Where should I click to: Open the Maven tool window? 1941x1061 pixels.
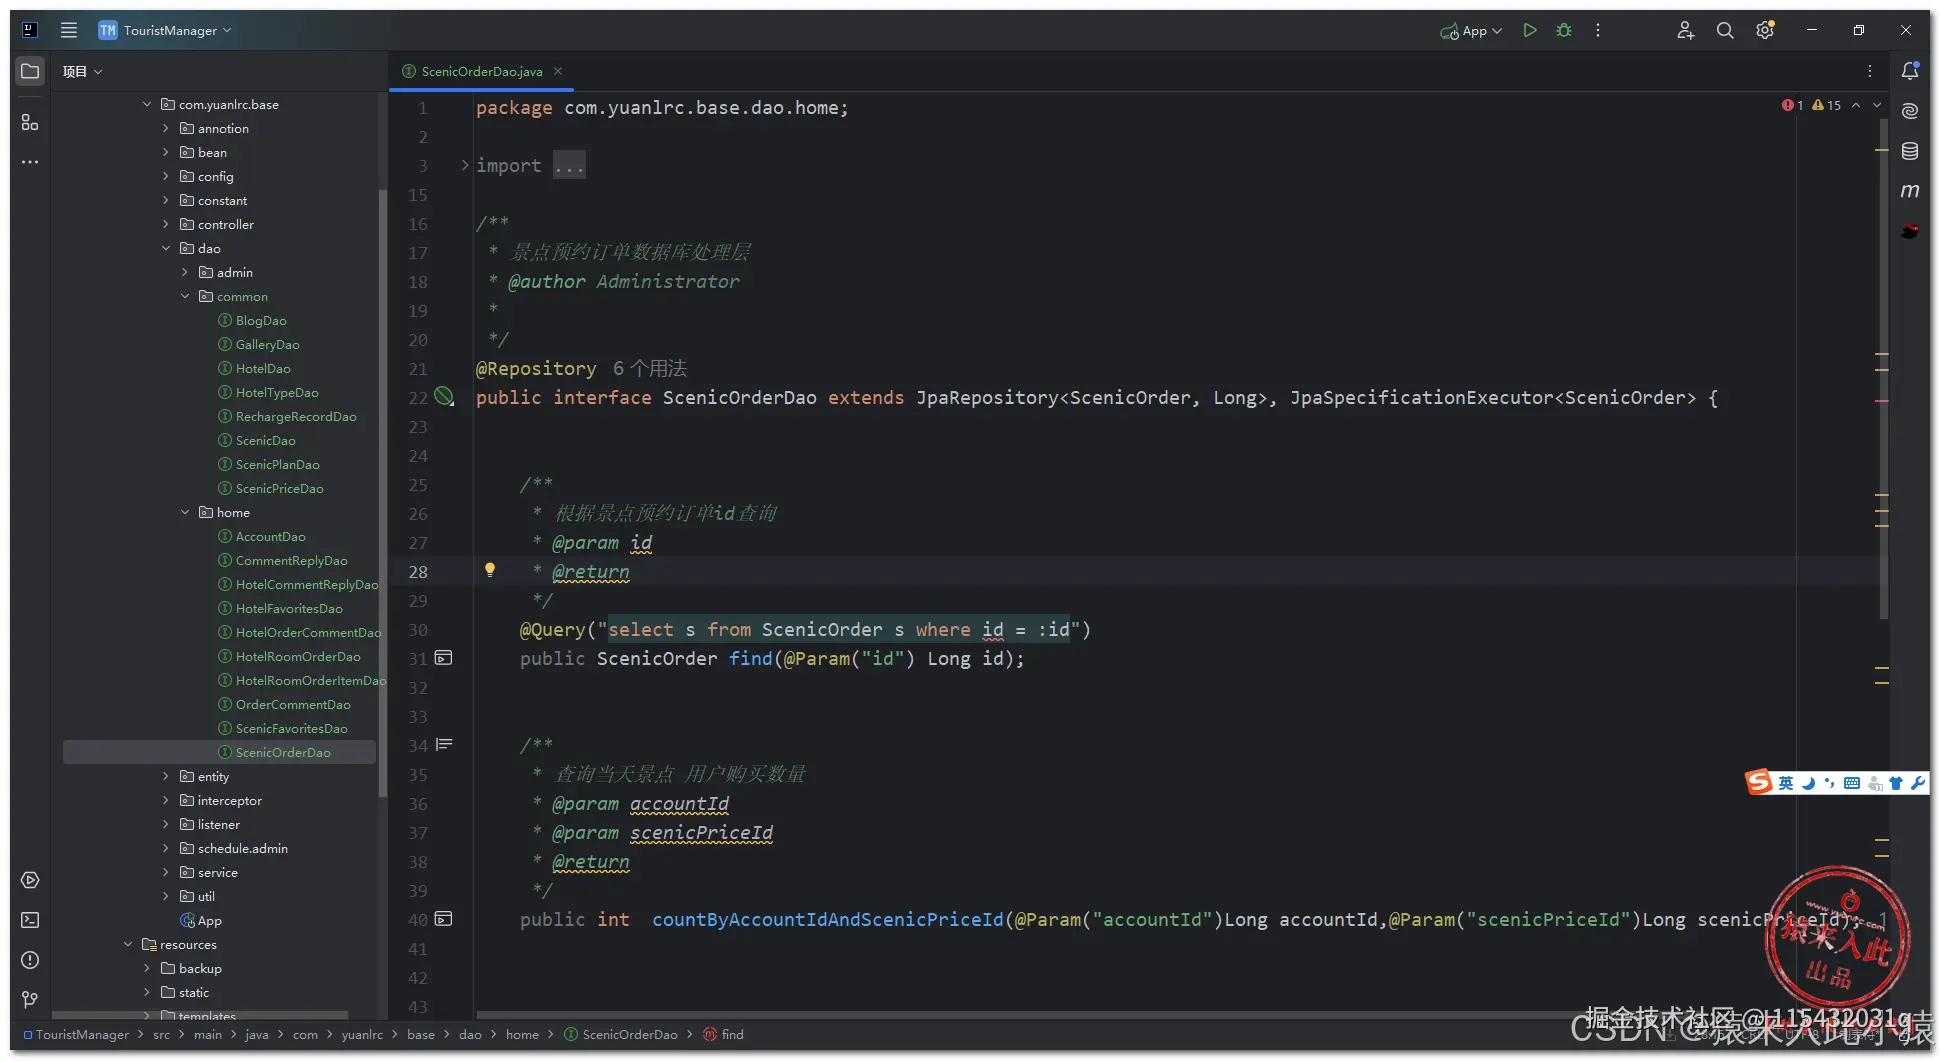[x=1909, y=191]
